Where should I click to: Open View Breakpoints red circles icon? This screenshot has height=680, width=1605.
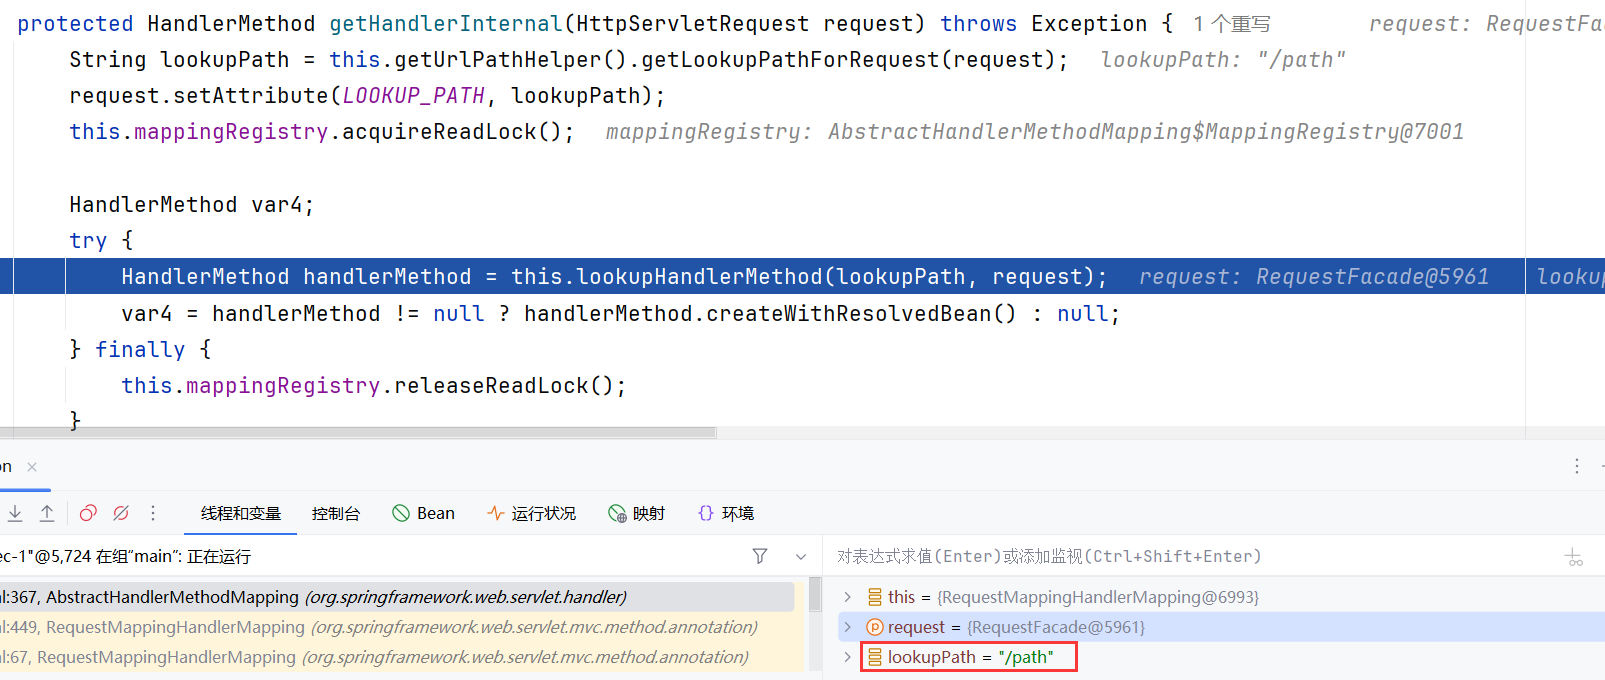pyautogui.click(x=88, y=513)
